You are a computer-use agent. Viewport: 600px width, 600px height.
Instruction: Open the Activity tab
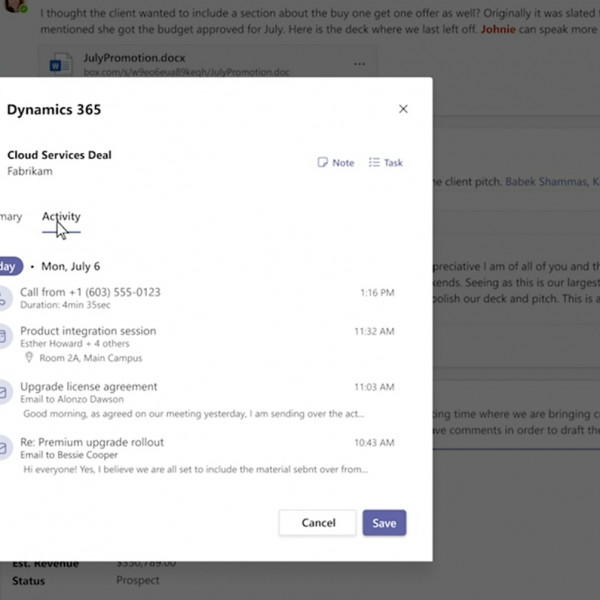coord(61,217)
